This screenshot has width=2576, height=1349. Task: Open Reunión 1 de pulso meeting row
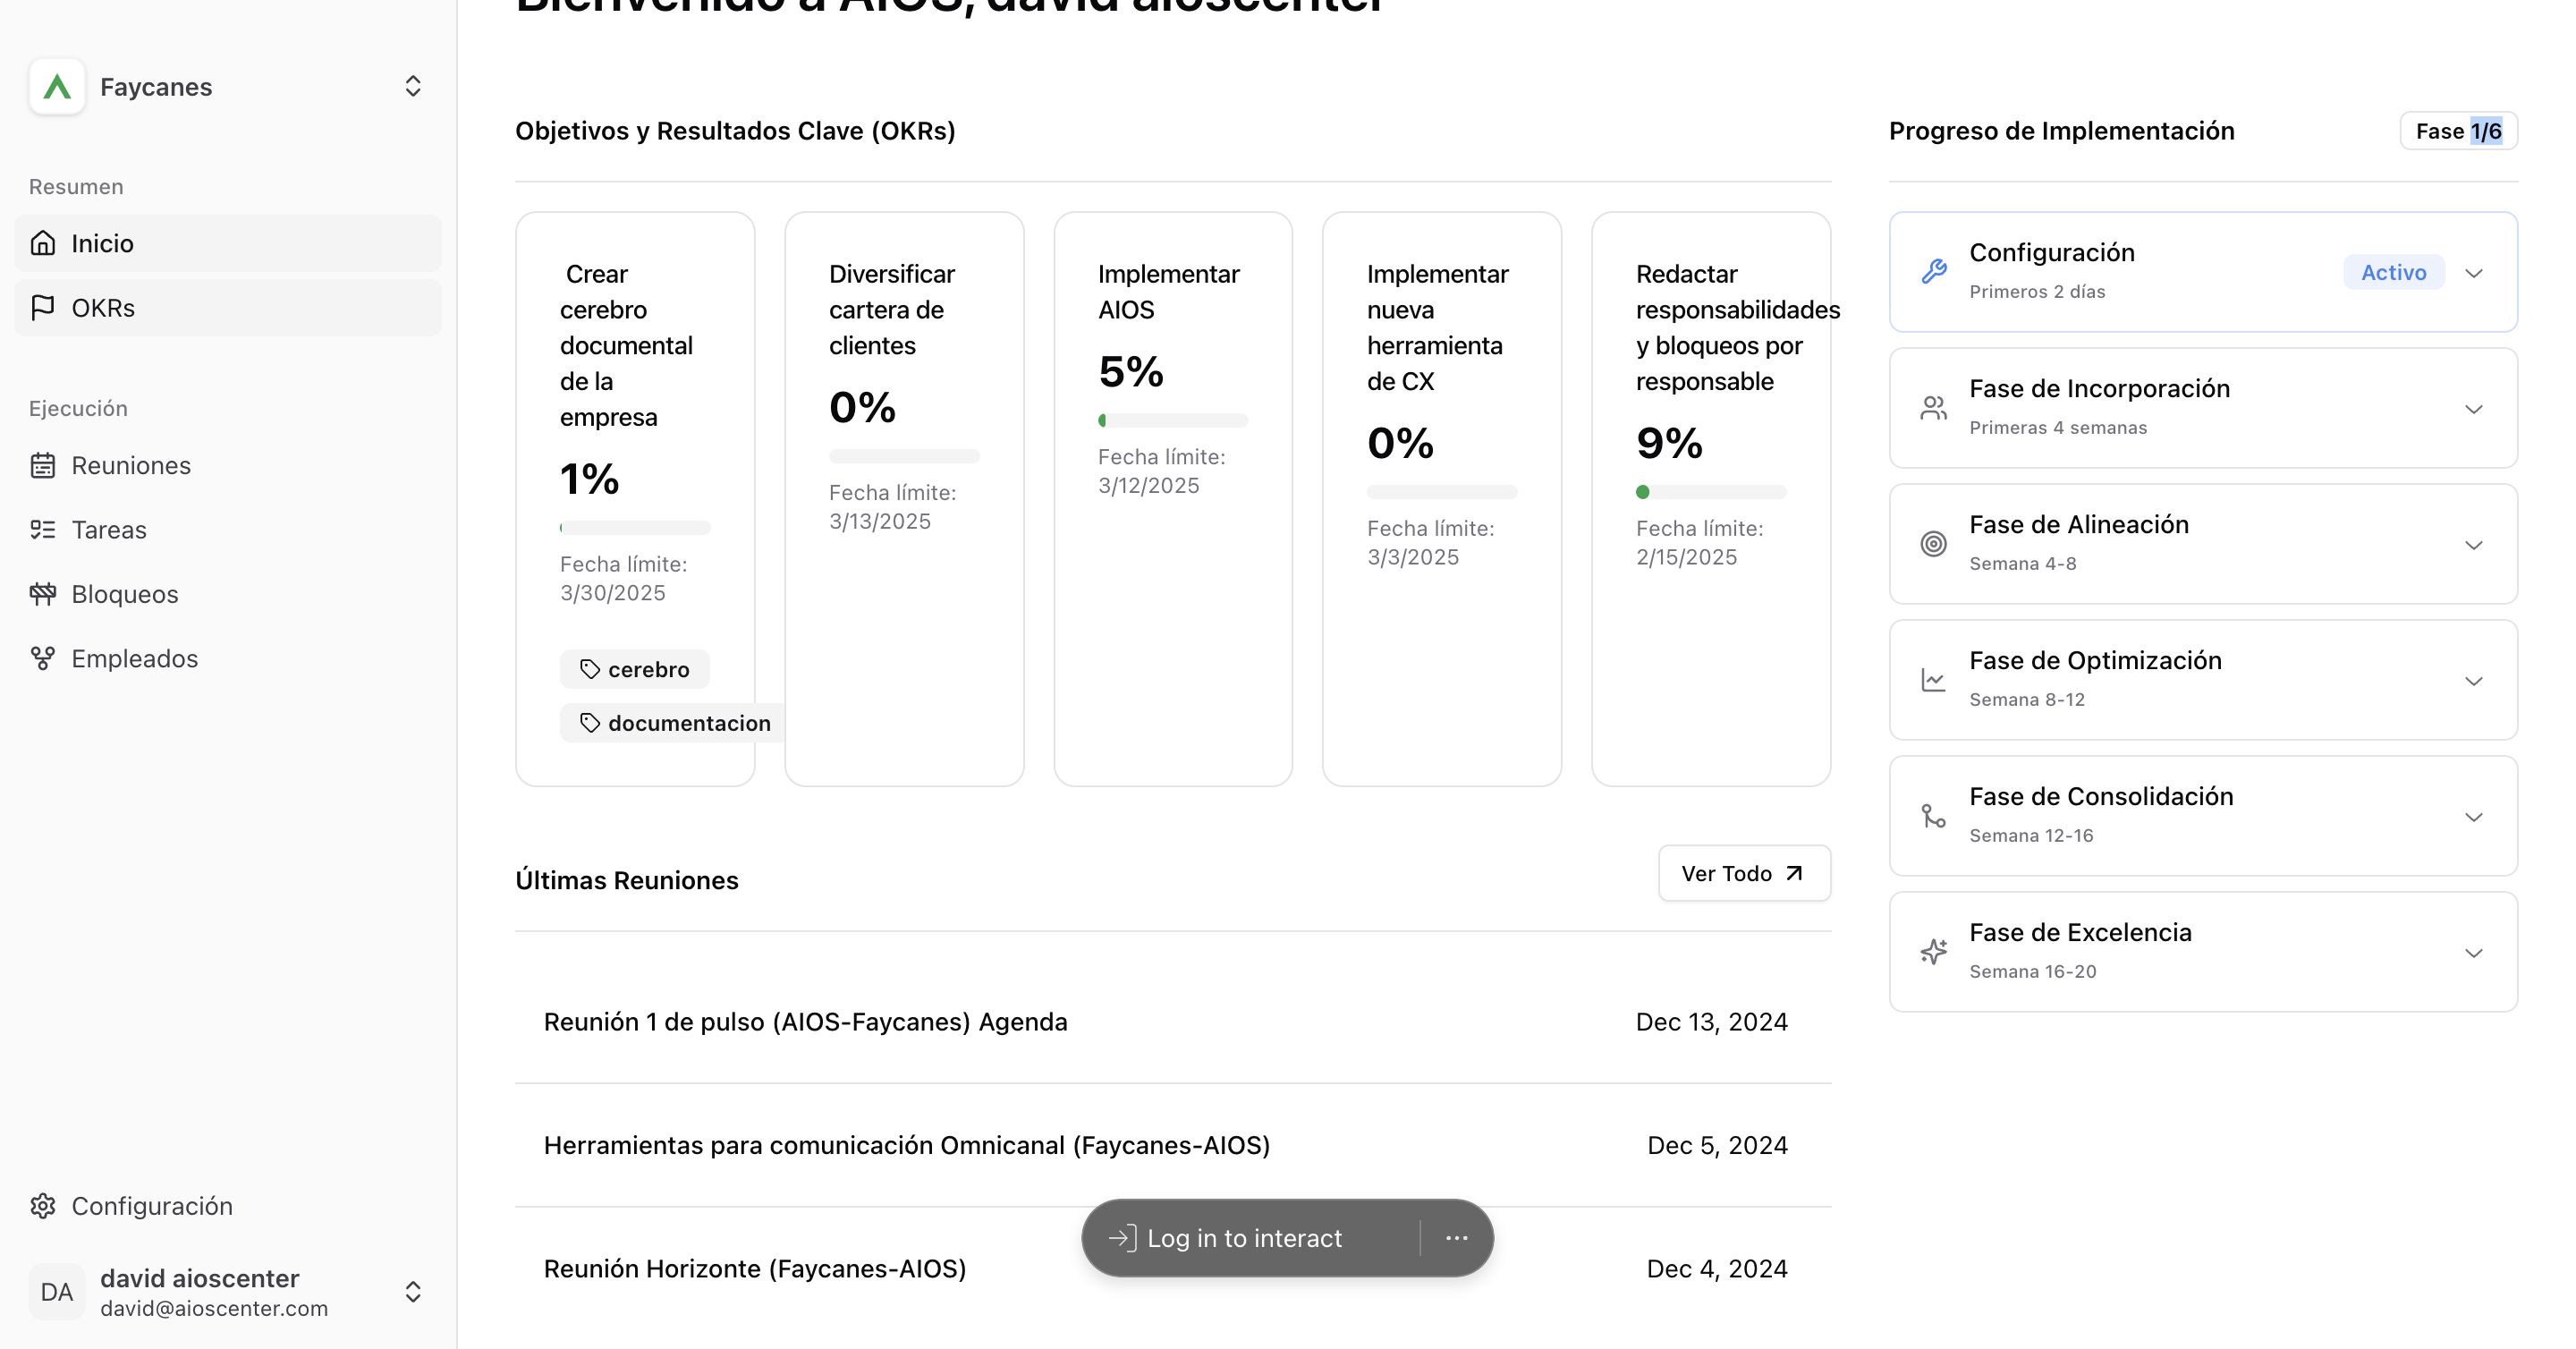point(1173,1022)
